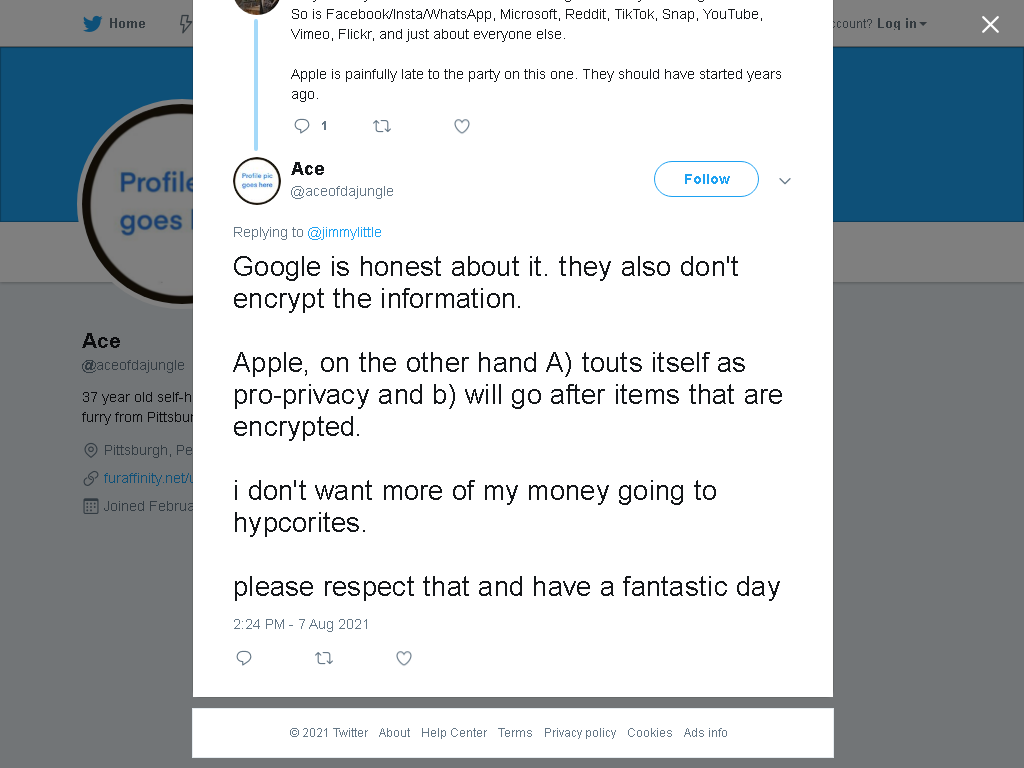Reply to Ace's tweet using the comment icon
The image size is (1024, 768).
coord(244,658)
